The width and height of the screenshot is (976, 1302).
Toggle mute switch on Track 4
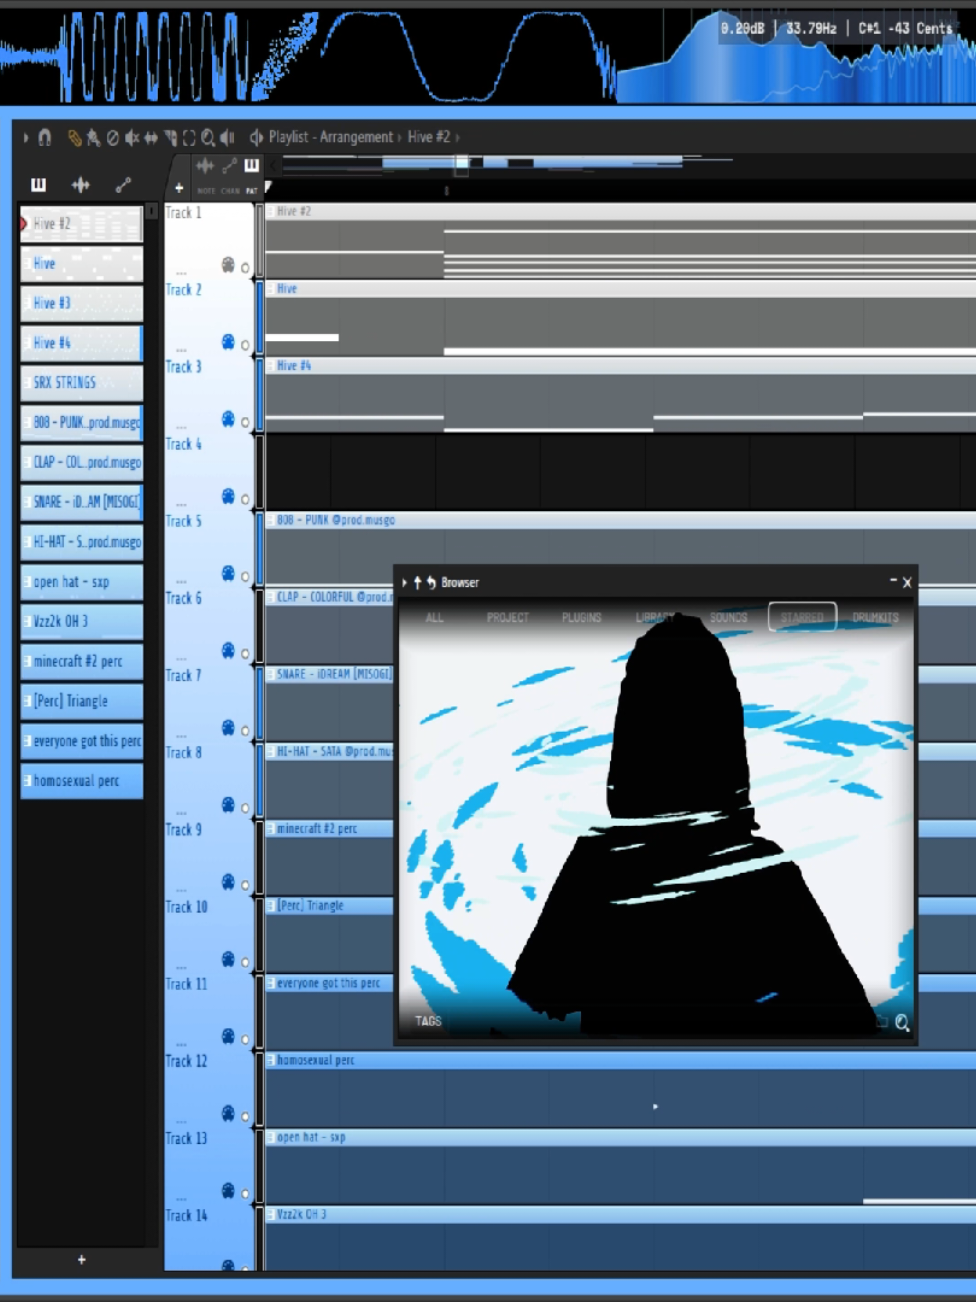pos(245,499)
